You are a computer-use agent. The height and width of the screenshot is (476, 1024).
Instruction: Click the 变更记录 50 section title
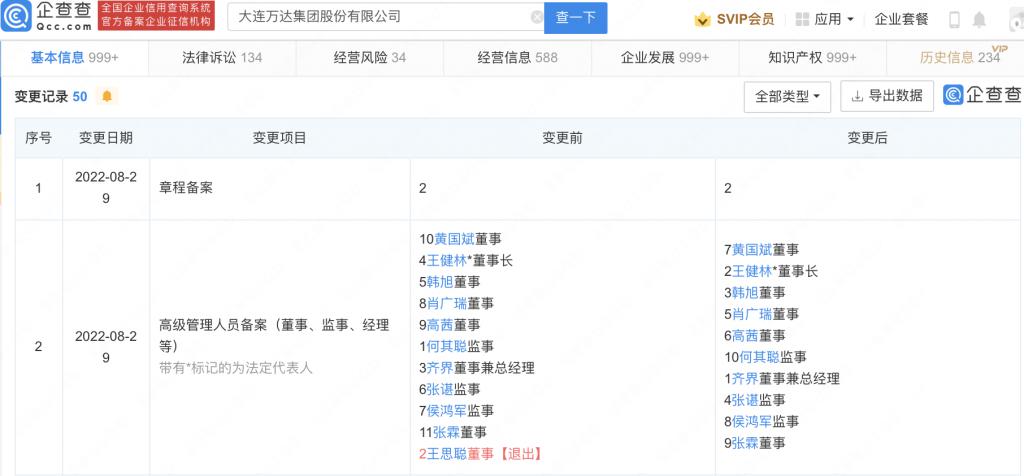51,97
